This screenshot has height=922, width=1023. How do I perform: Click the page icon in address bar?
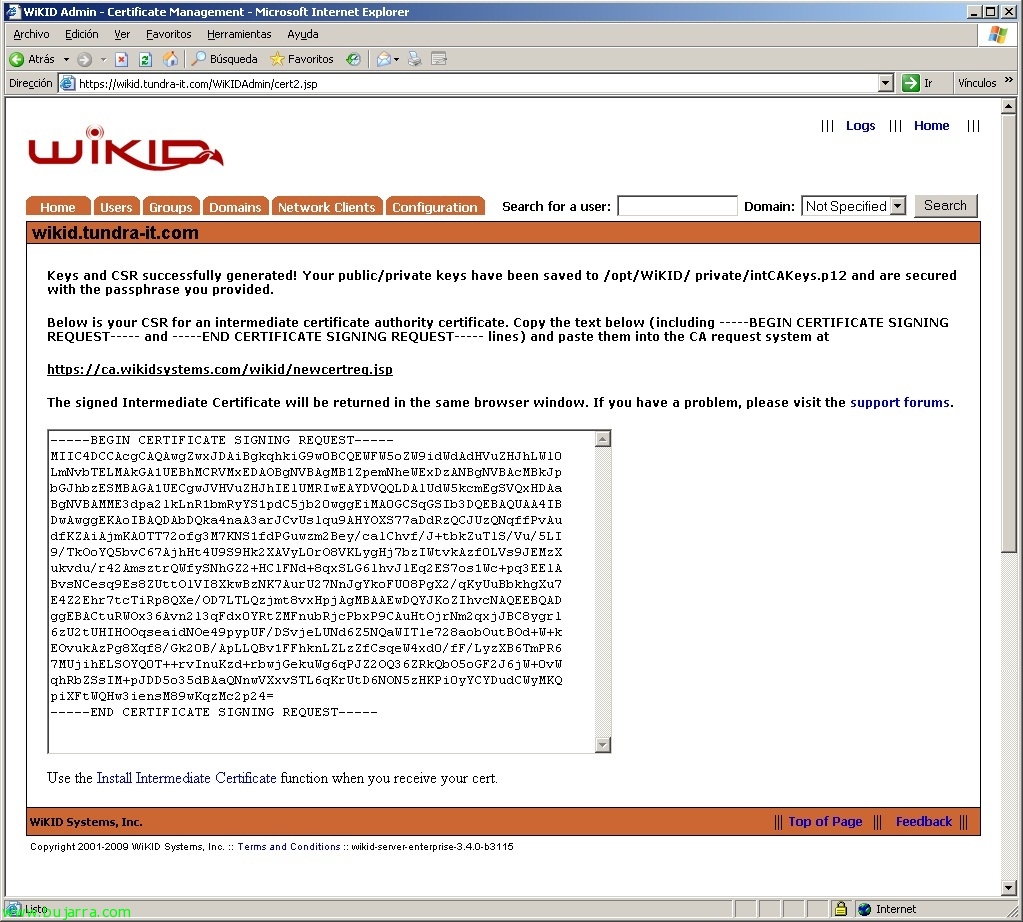[x=67, y=84]
